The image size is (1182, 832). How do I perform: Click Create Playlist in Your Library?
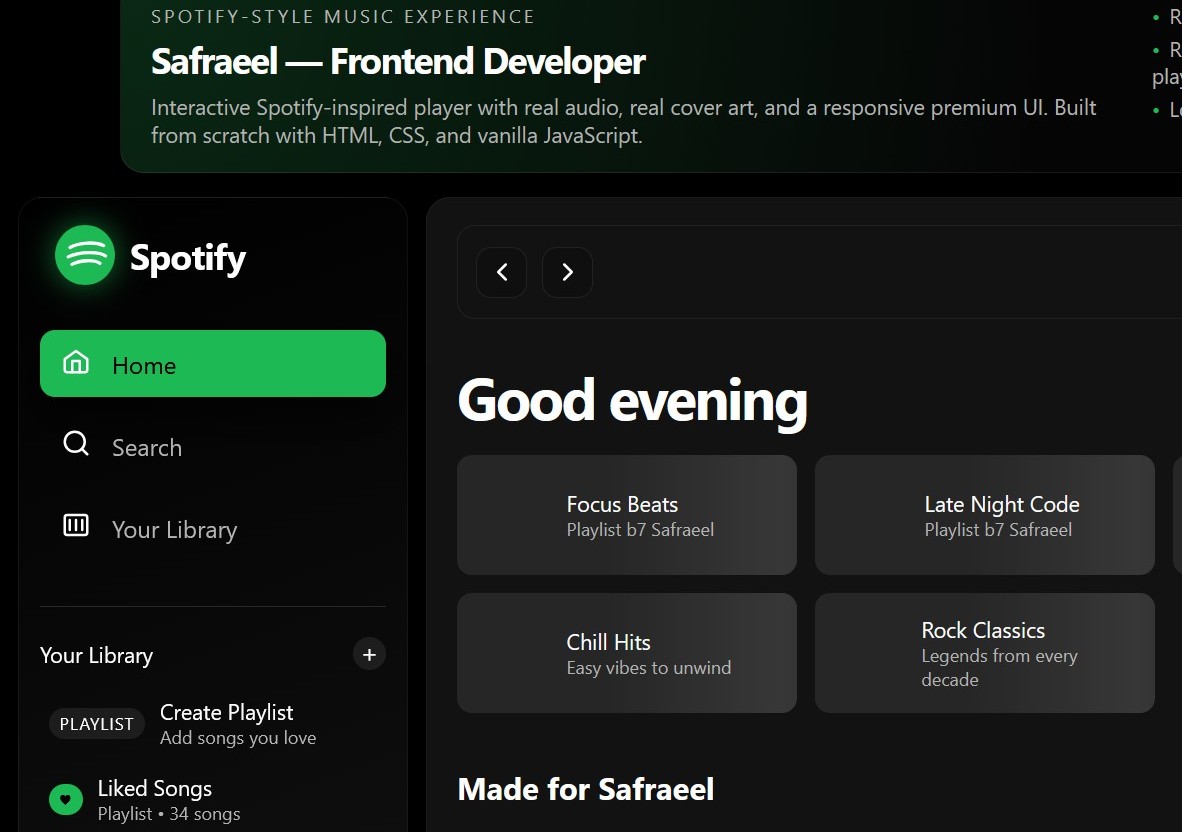click(x=226, y=712)
